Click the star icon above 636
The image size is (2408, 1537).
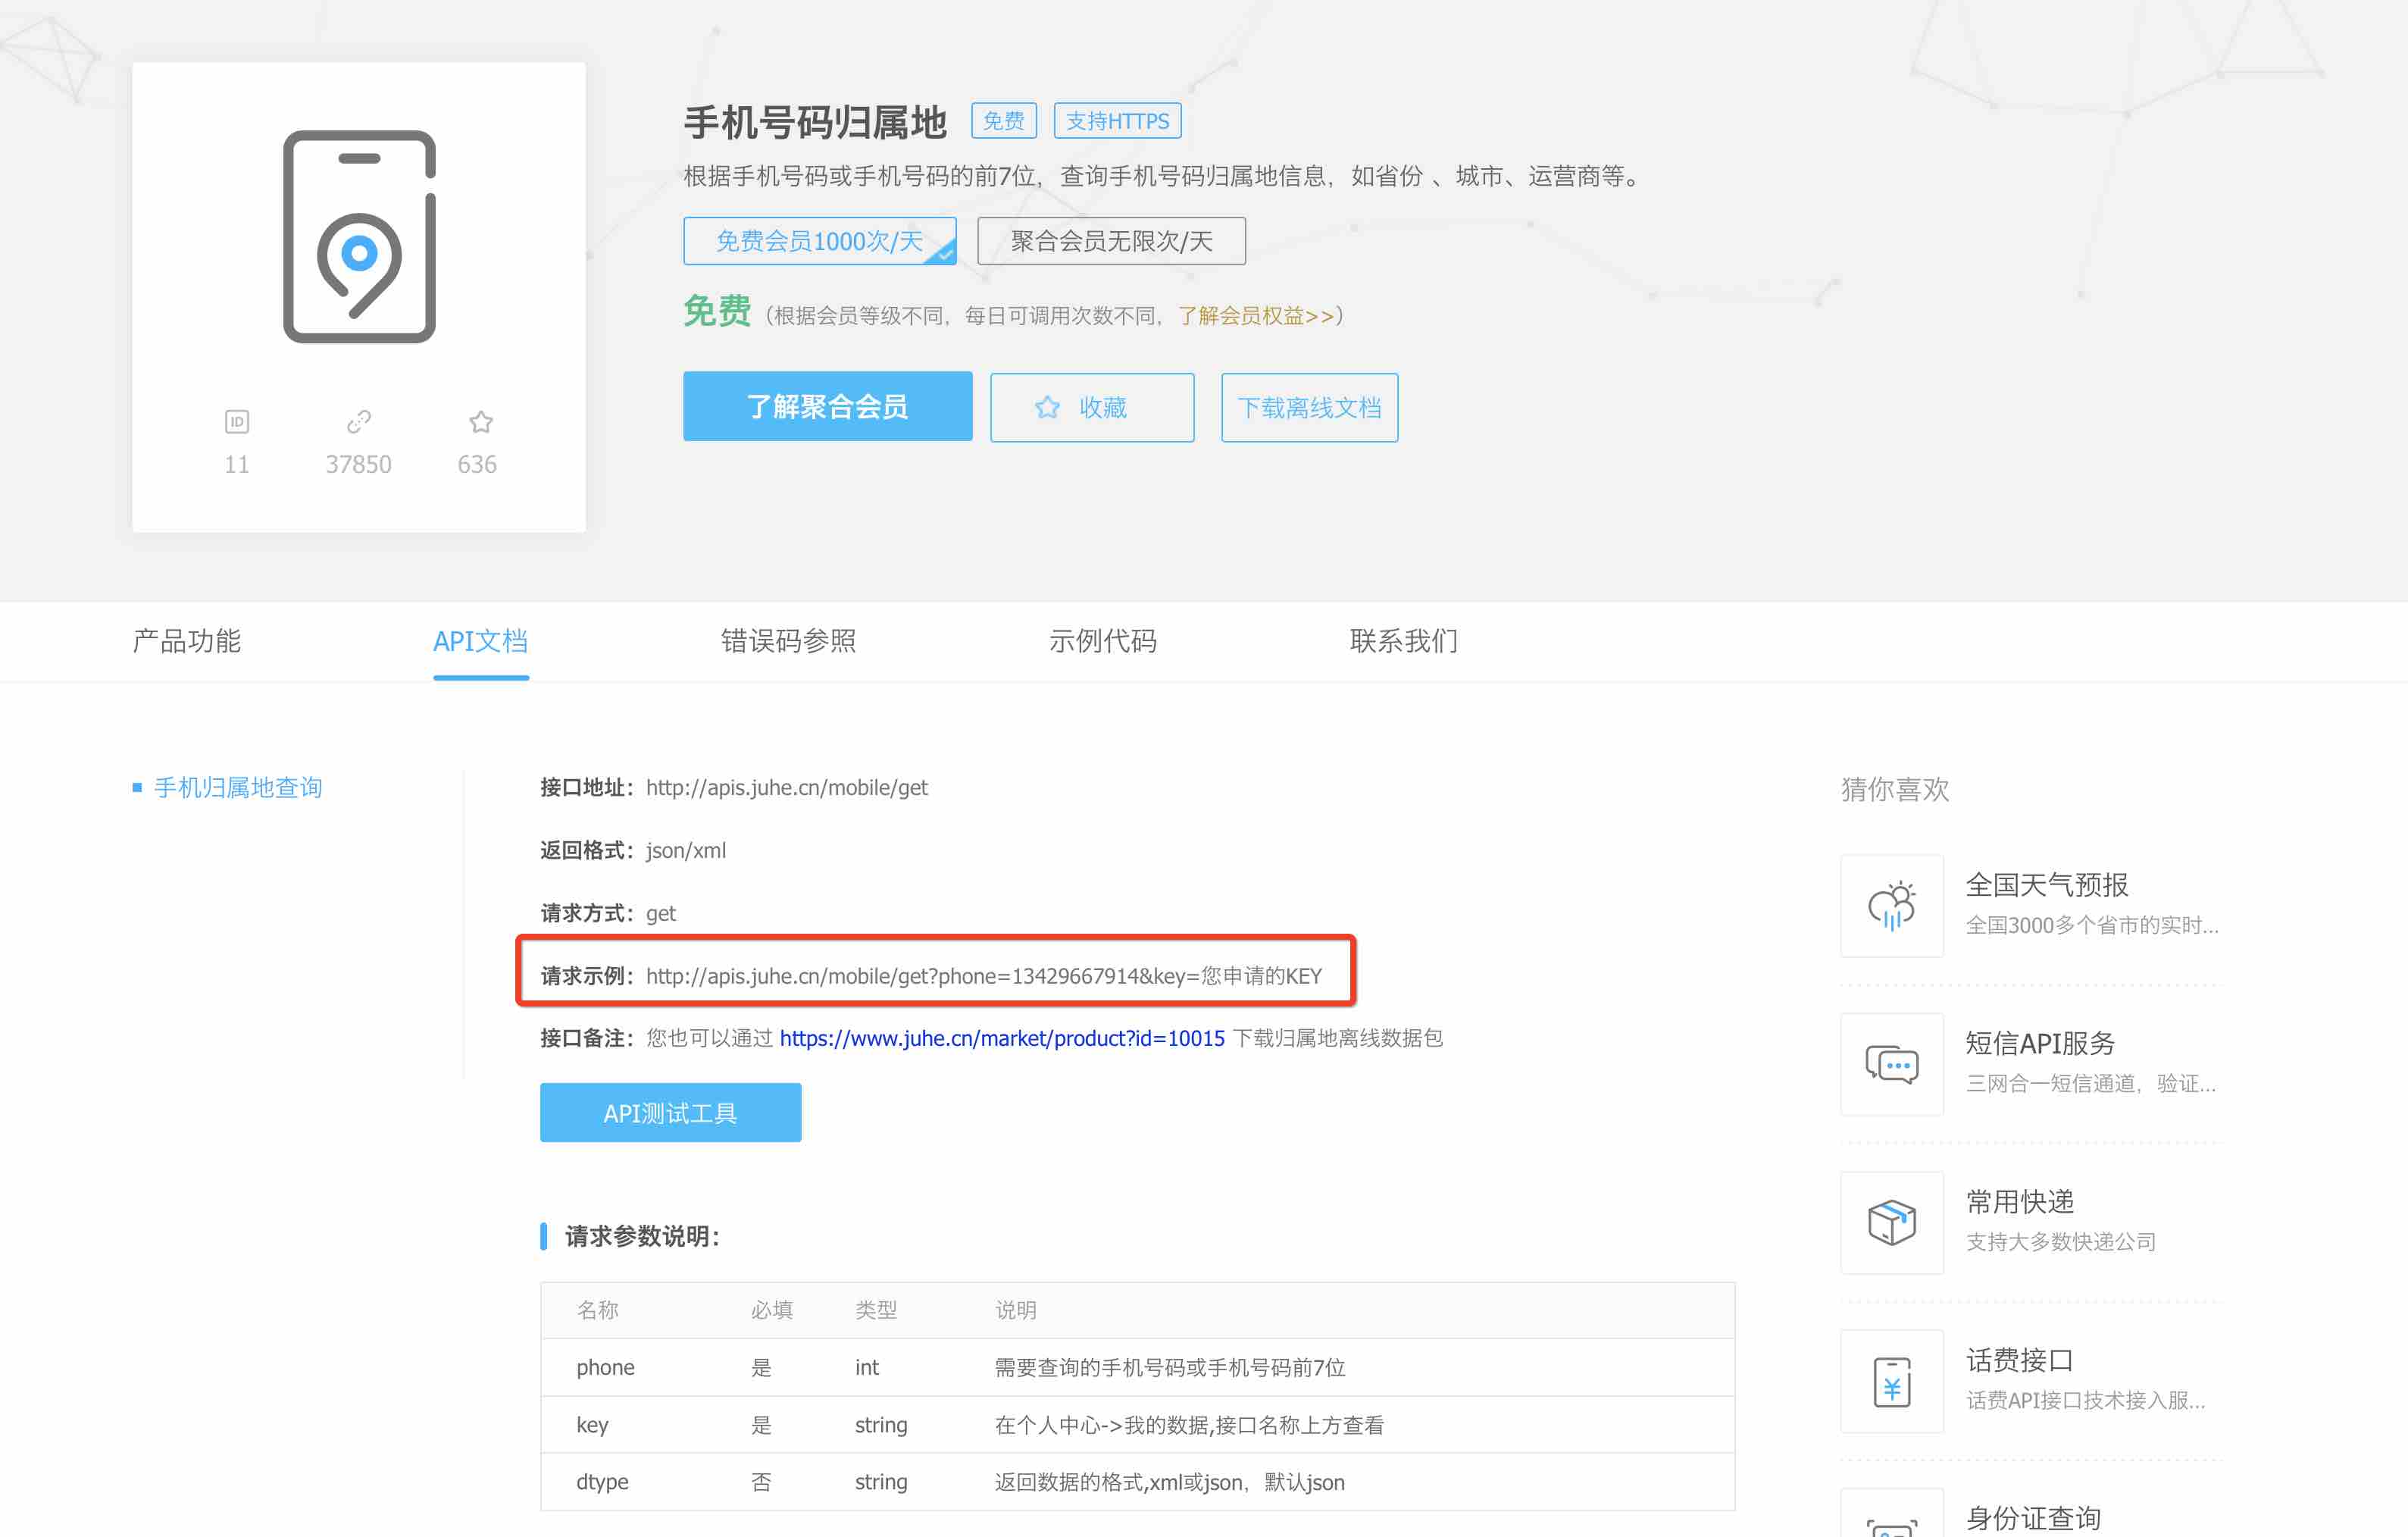pyautogui.click(x=481, y=422)
